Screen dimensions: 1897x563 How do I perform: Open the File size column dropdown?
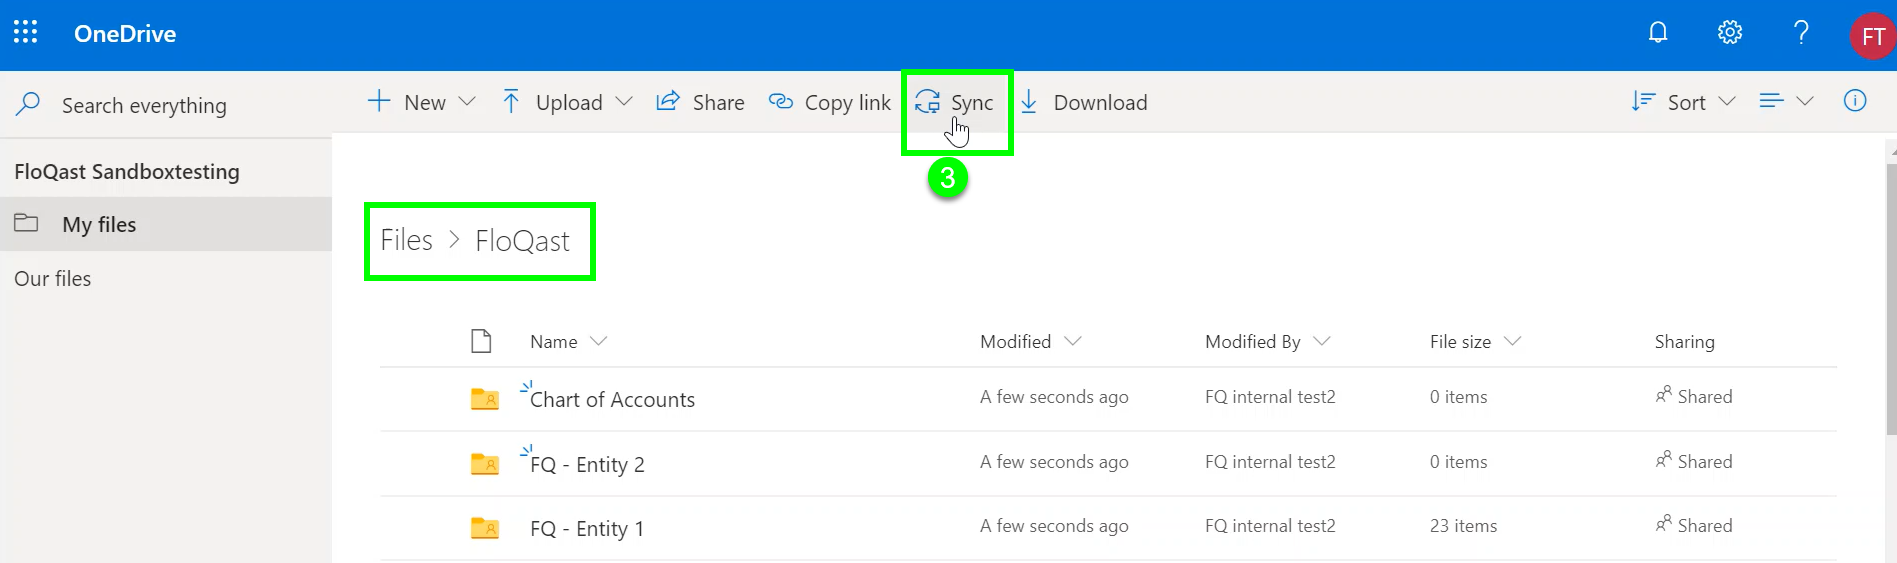tap(1513, 341)
